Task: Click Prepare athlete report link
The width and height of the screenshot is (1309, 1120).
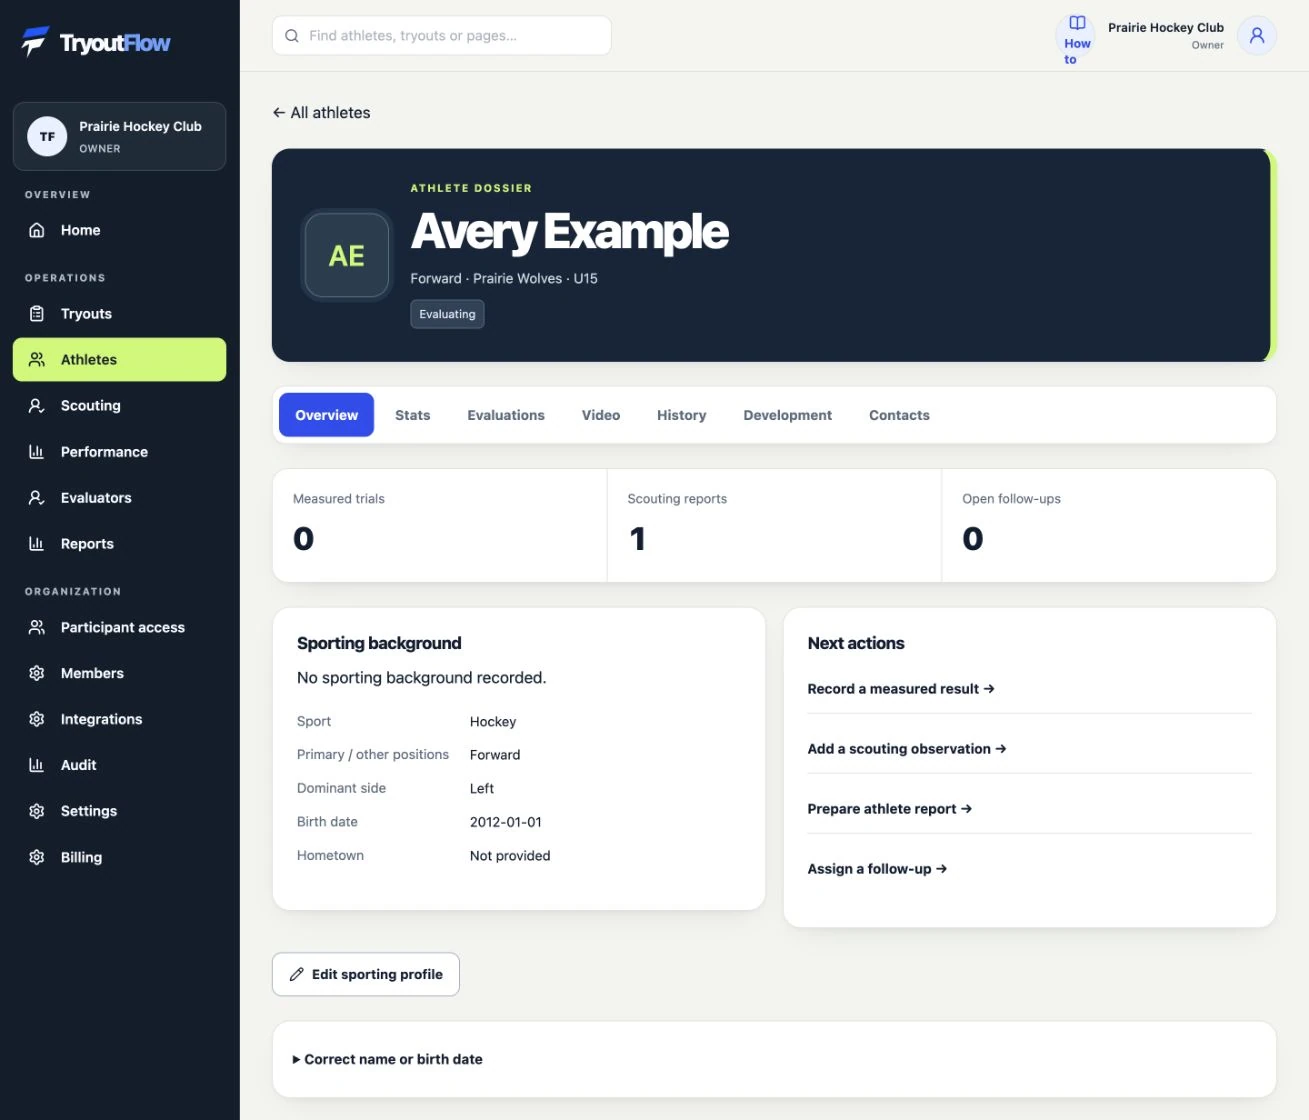Action: tap(890, 809)
